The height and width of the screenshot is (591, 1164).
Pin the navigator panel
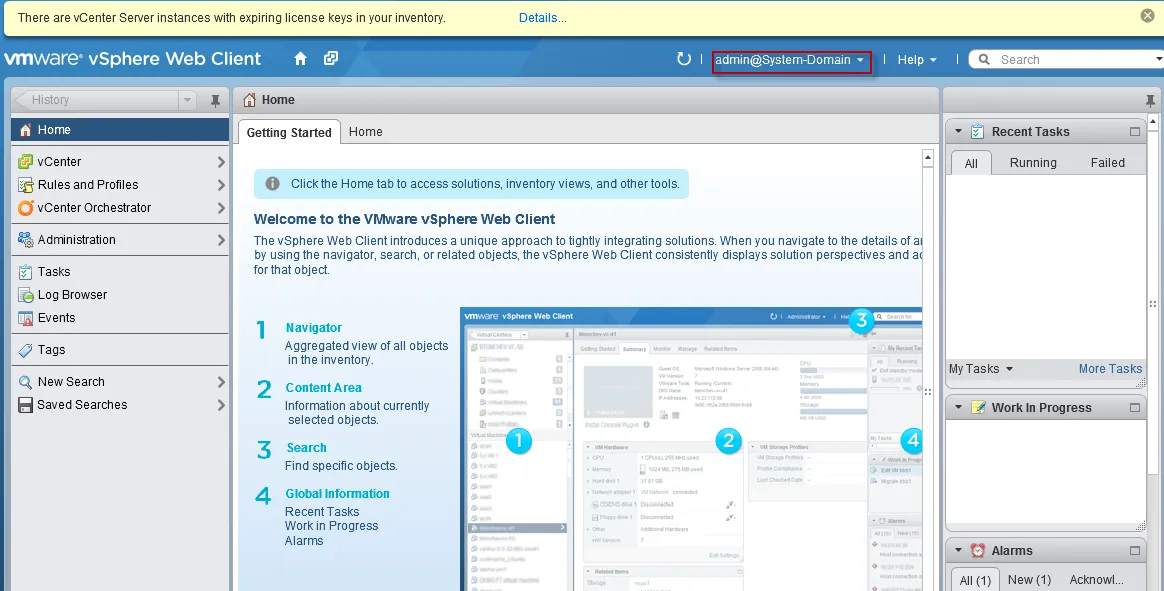tap(215, 100)
